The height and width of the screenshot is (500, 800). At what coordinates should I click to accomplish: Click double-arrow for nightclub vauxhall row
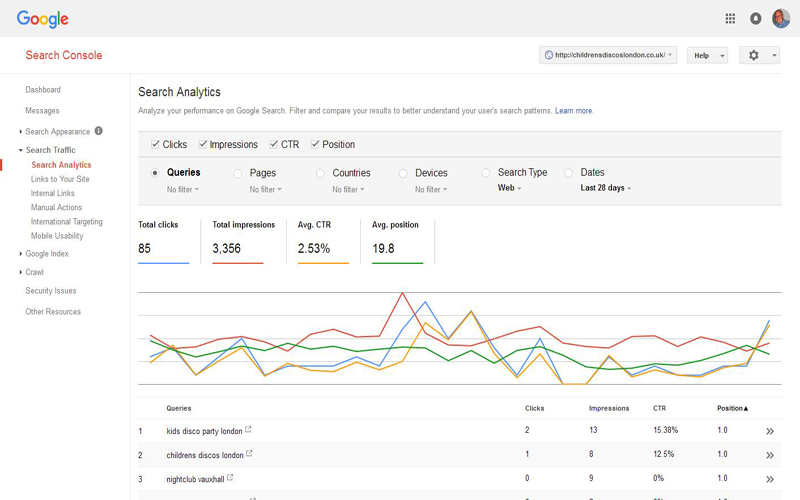[x=770, y=479]
